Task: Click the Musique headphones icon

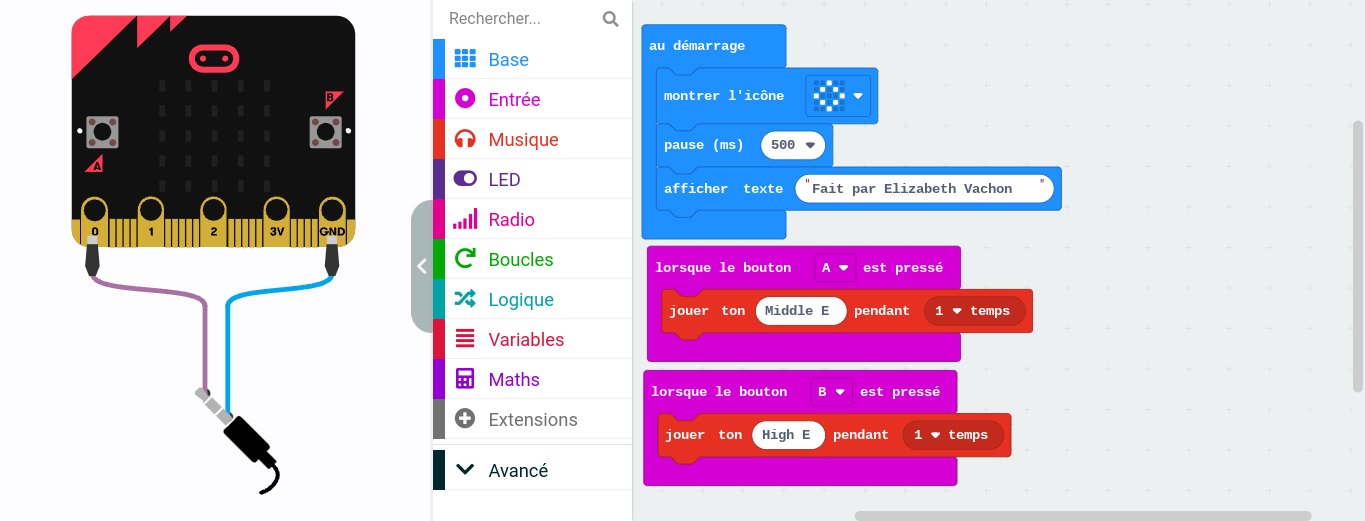Action: click(465, 139)
